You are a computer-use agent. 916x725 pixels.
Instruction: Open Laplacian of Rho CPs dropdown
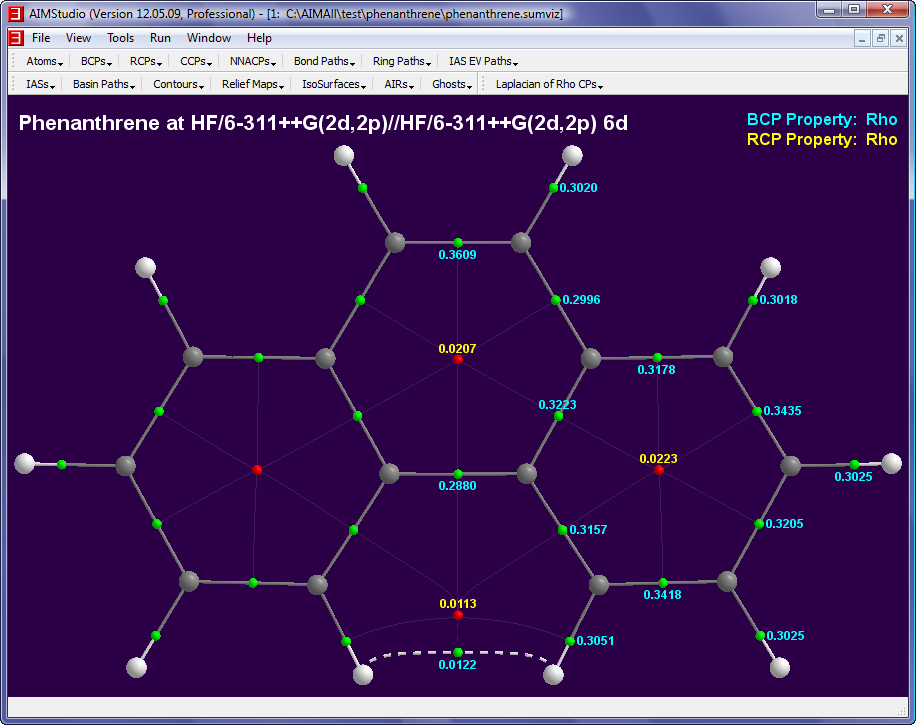(549, 84)
